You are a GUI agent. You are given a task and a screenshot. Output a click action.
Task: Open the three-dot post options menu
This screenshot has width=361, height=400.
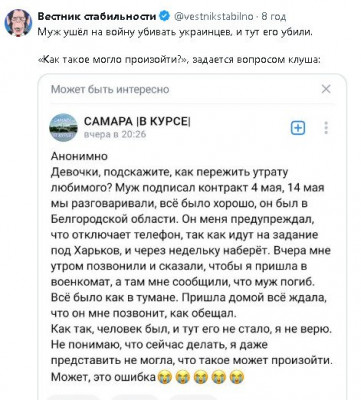326,128
